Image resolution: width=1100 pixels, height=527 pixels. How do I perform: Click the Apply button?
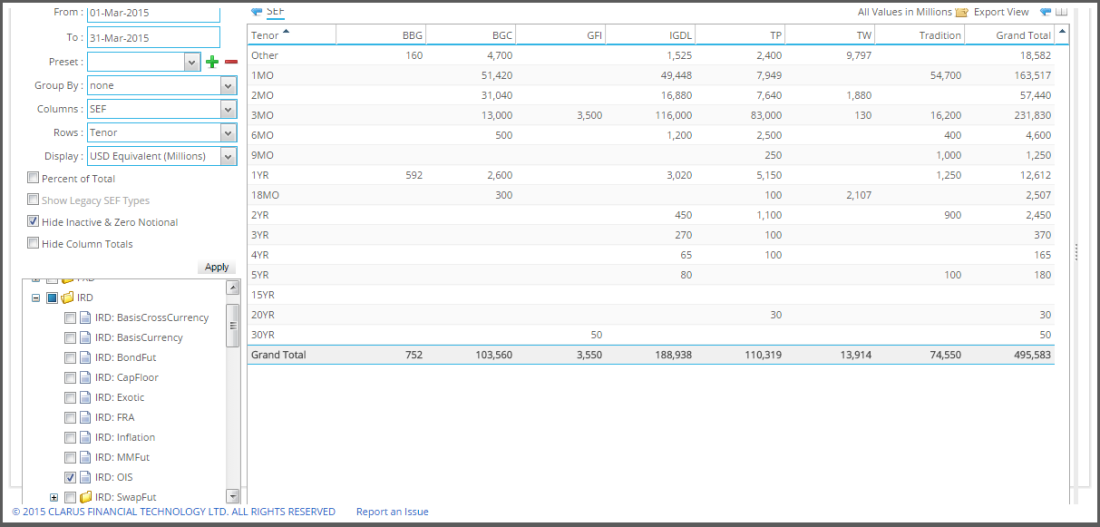click(x=217, y=267)
